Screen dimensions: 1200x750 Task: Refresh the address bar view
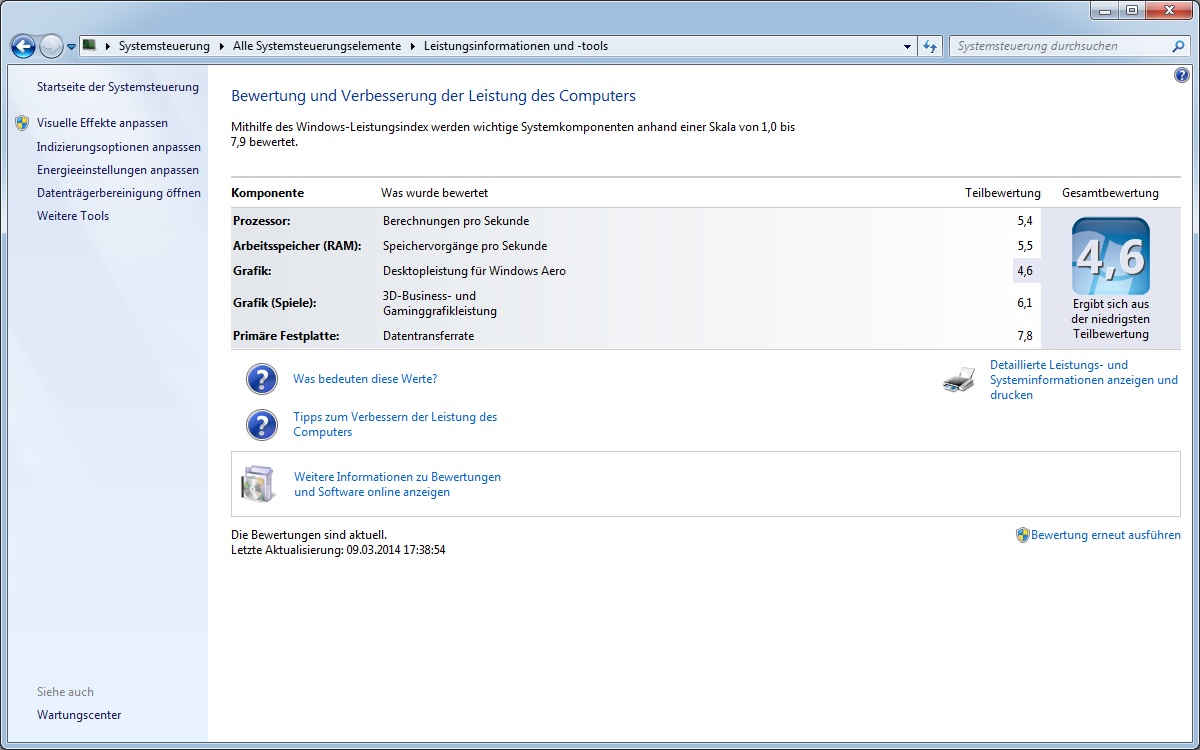coord(930,46)
